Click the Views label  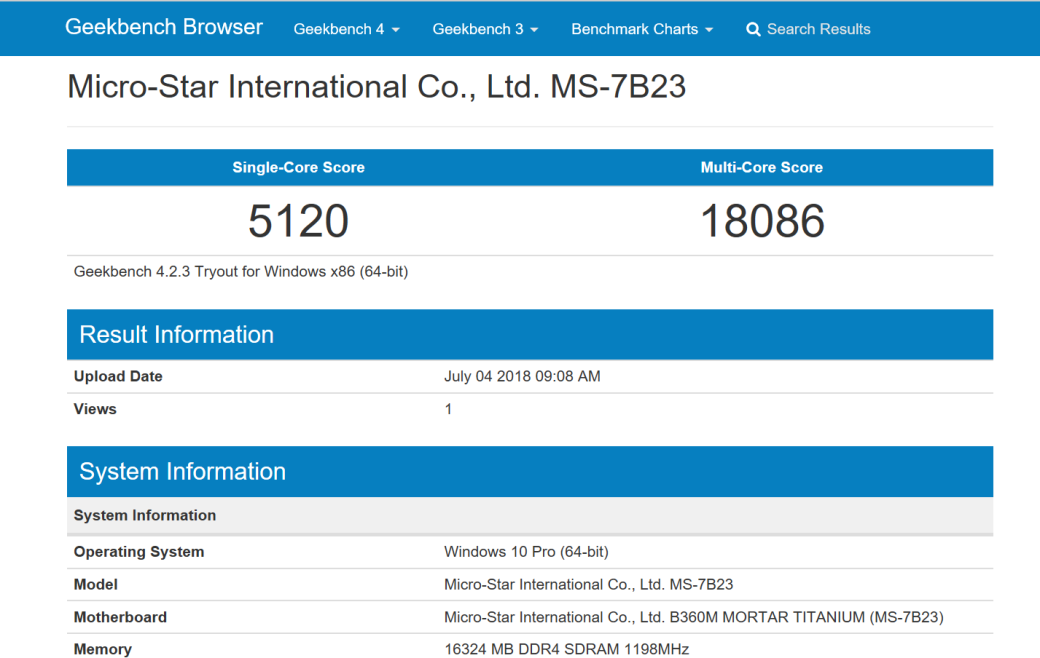95,409
